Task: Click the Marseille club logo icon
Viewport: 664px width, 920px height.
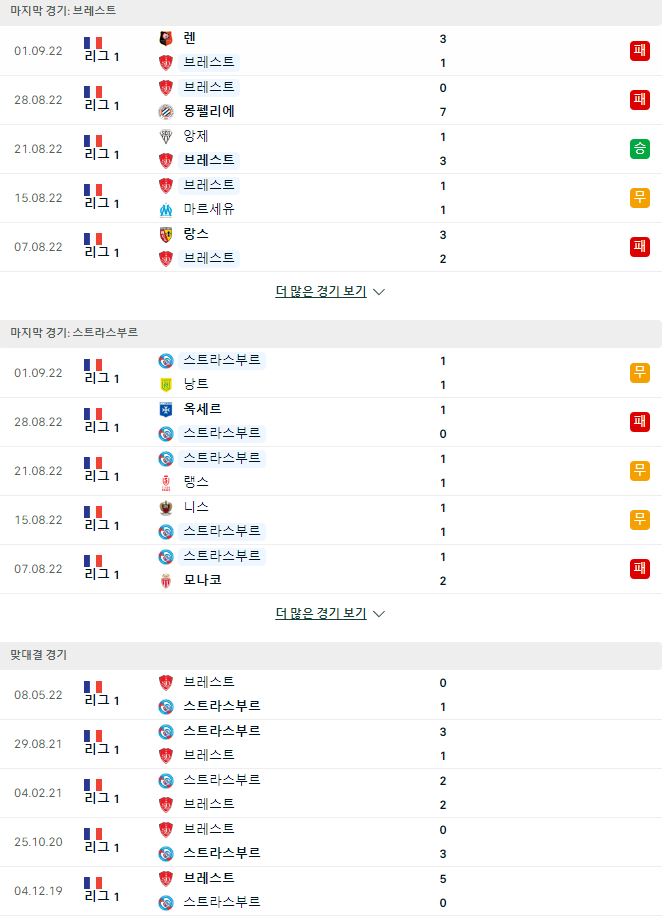Action: click(166, 209)
